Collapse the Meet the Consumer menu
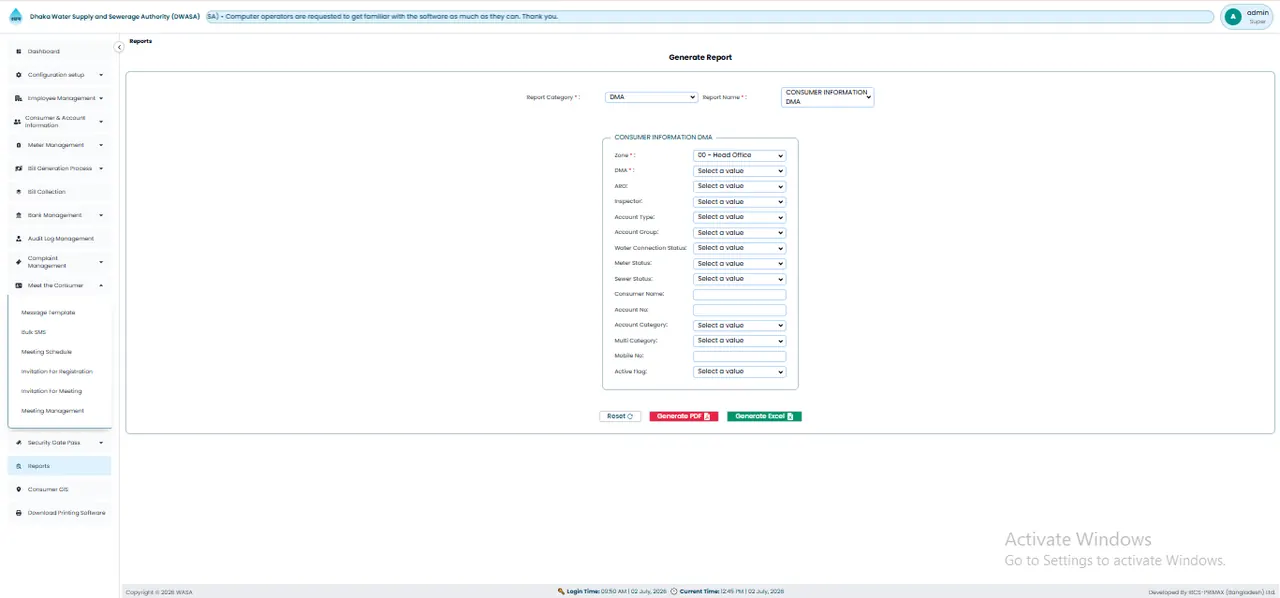The width and height of the screenshot is (1280, 598). 59,286
